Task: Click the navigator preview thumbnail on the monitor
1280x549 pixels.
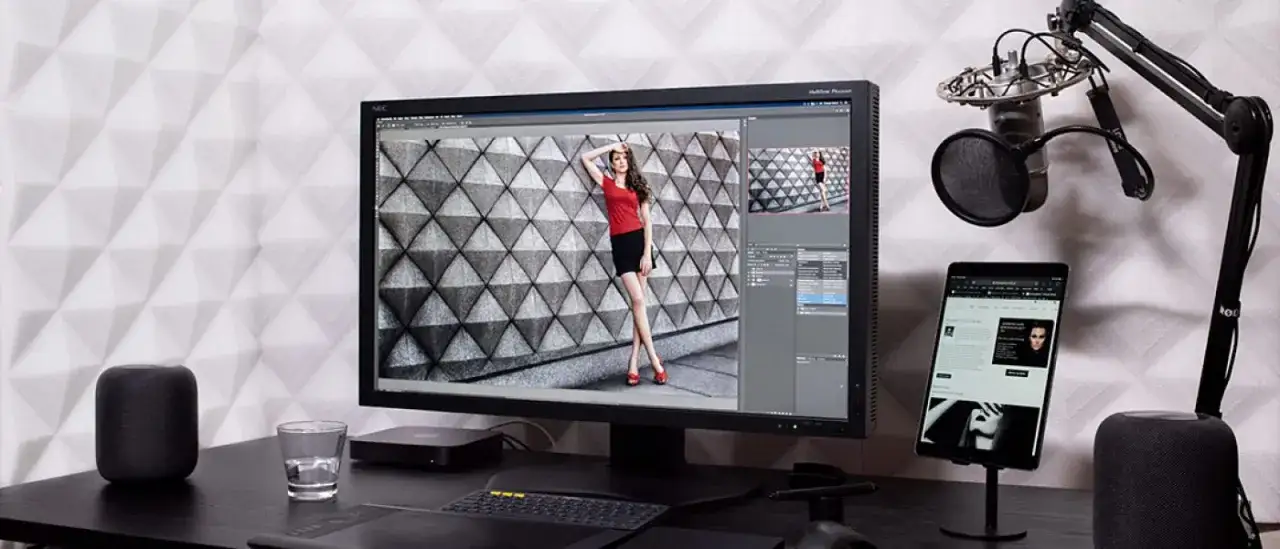Action: coord(798,180)
